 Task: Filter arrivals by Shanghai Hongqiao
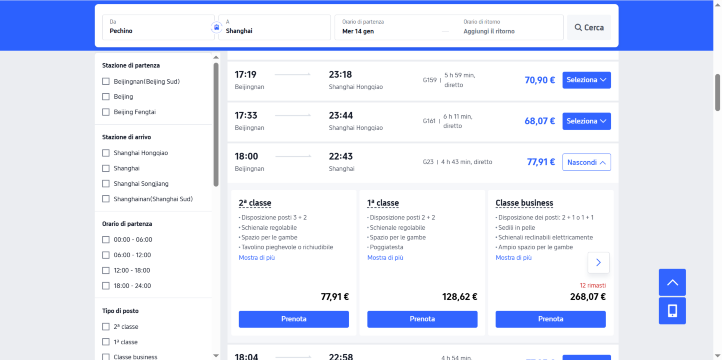click(105, 153)
